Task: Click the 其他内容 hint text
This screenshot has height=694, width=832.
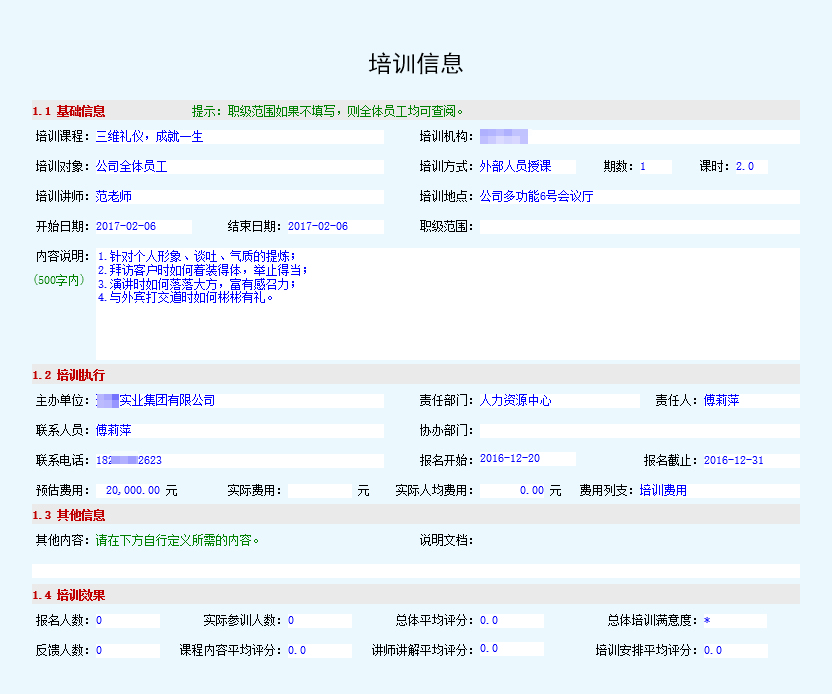Action: pyautogui.click(x=177, y=541)
